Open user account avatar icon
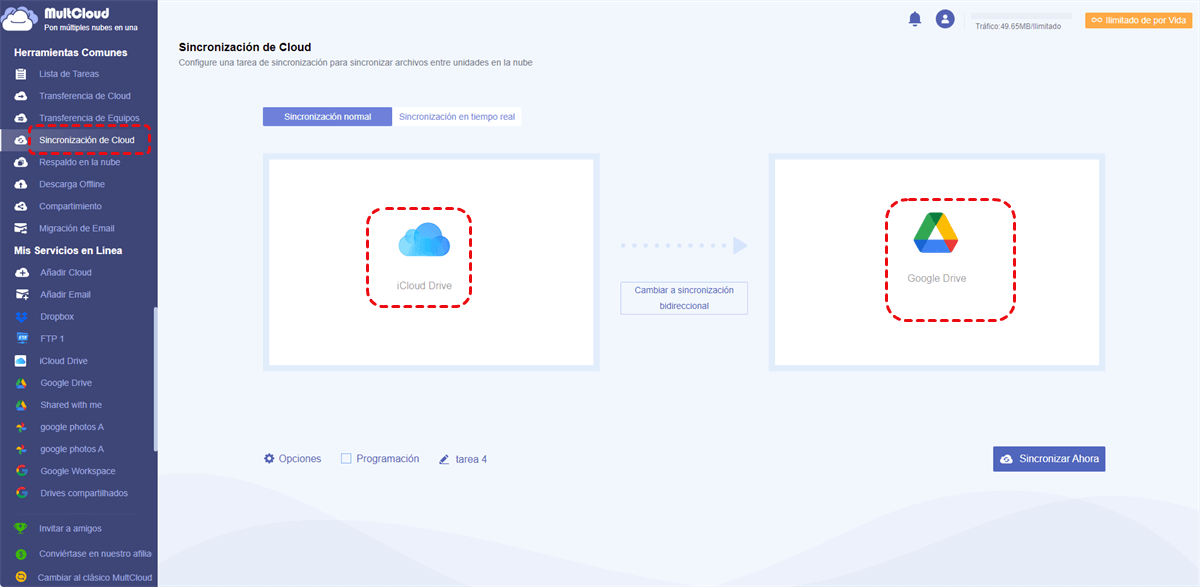1200x587 pixels. [945, 19]
